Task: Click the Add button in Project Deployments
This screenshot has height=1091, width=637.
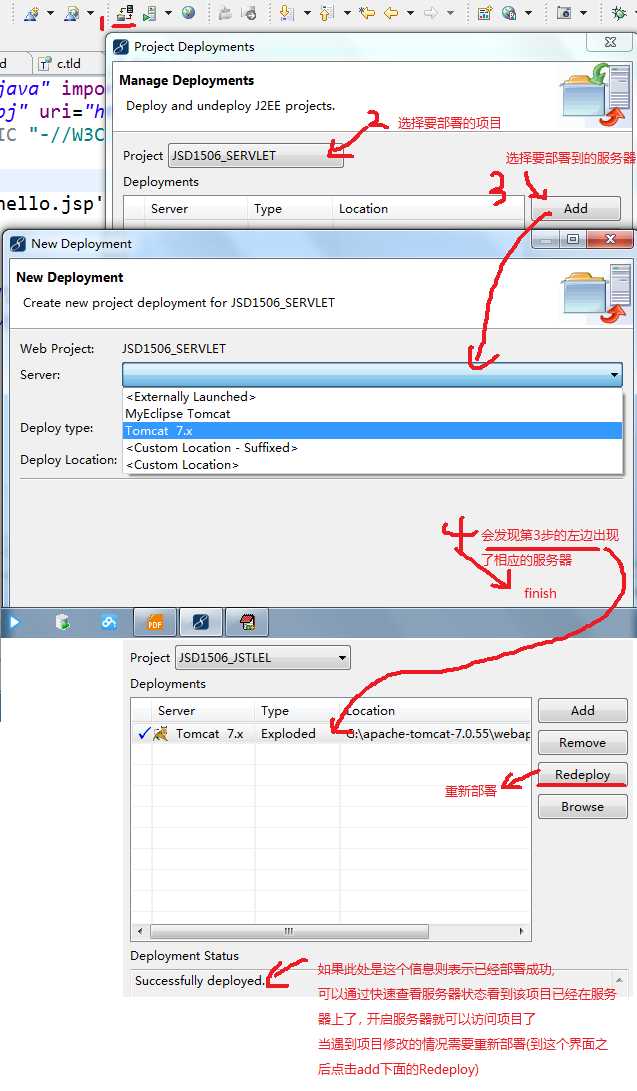Action: 575,209
